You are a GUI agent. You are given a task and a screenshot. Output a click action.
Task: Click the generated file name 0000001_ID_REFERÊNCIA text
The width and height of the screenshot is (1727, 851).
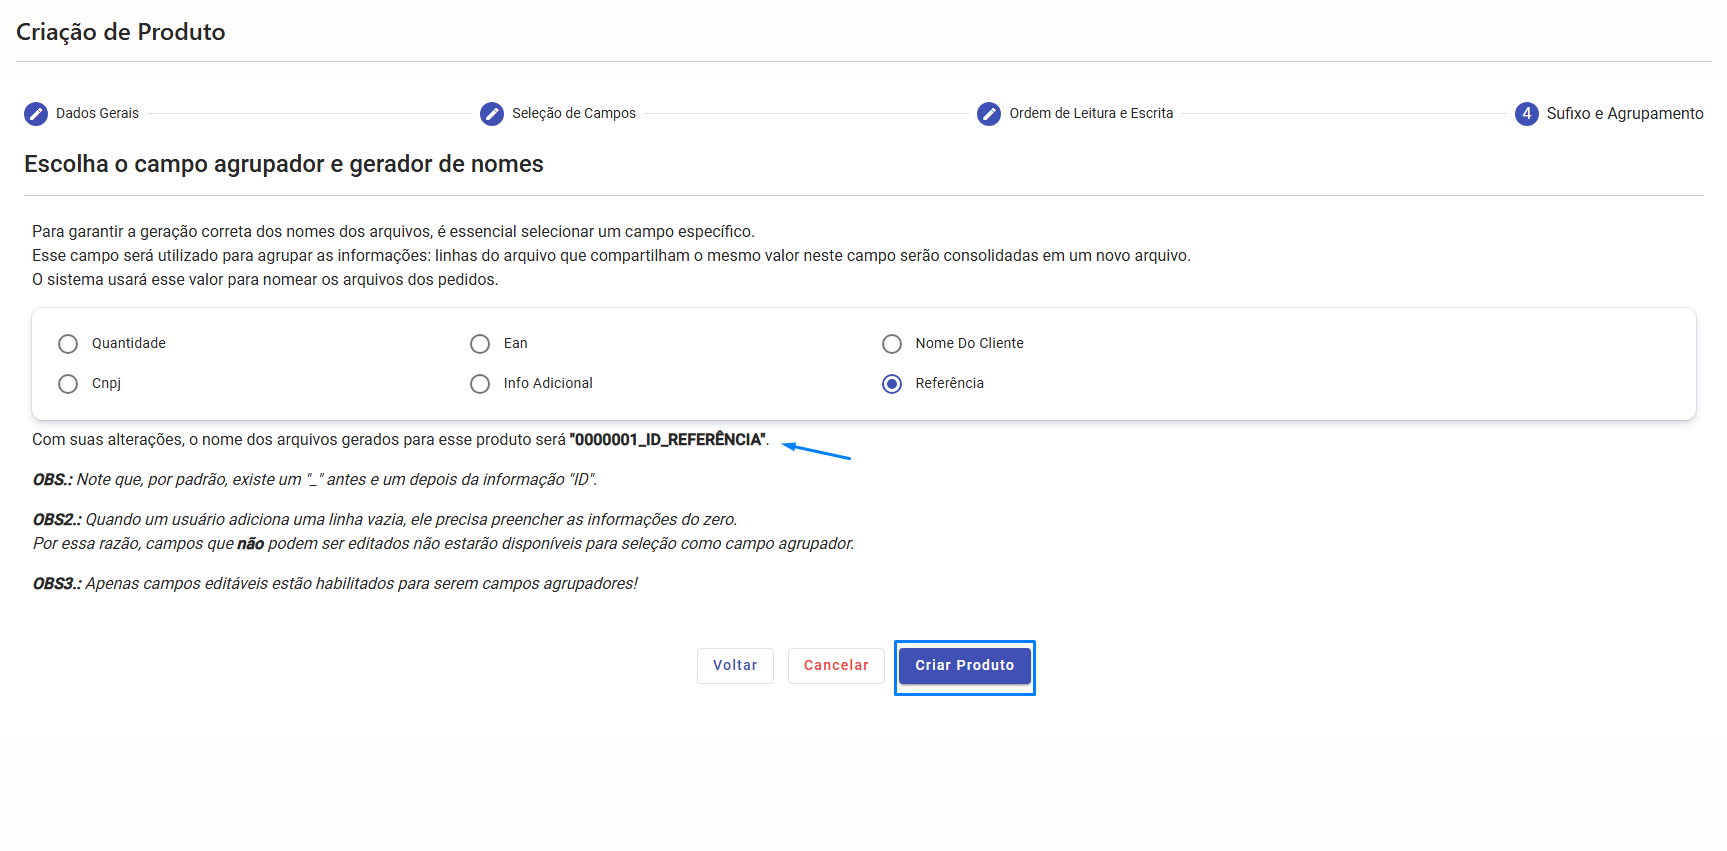coord(667,440)
